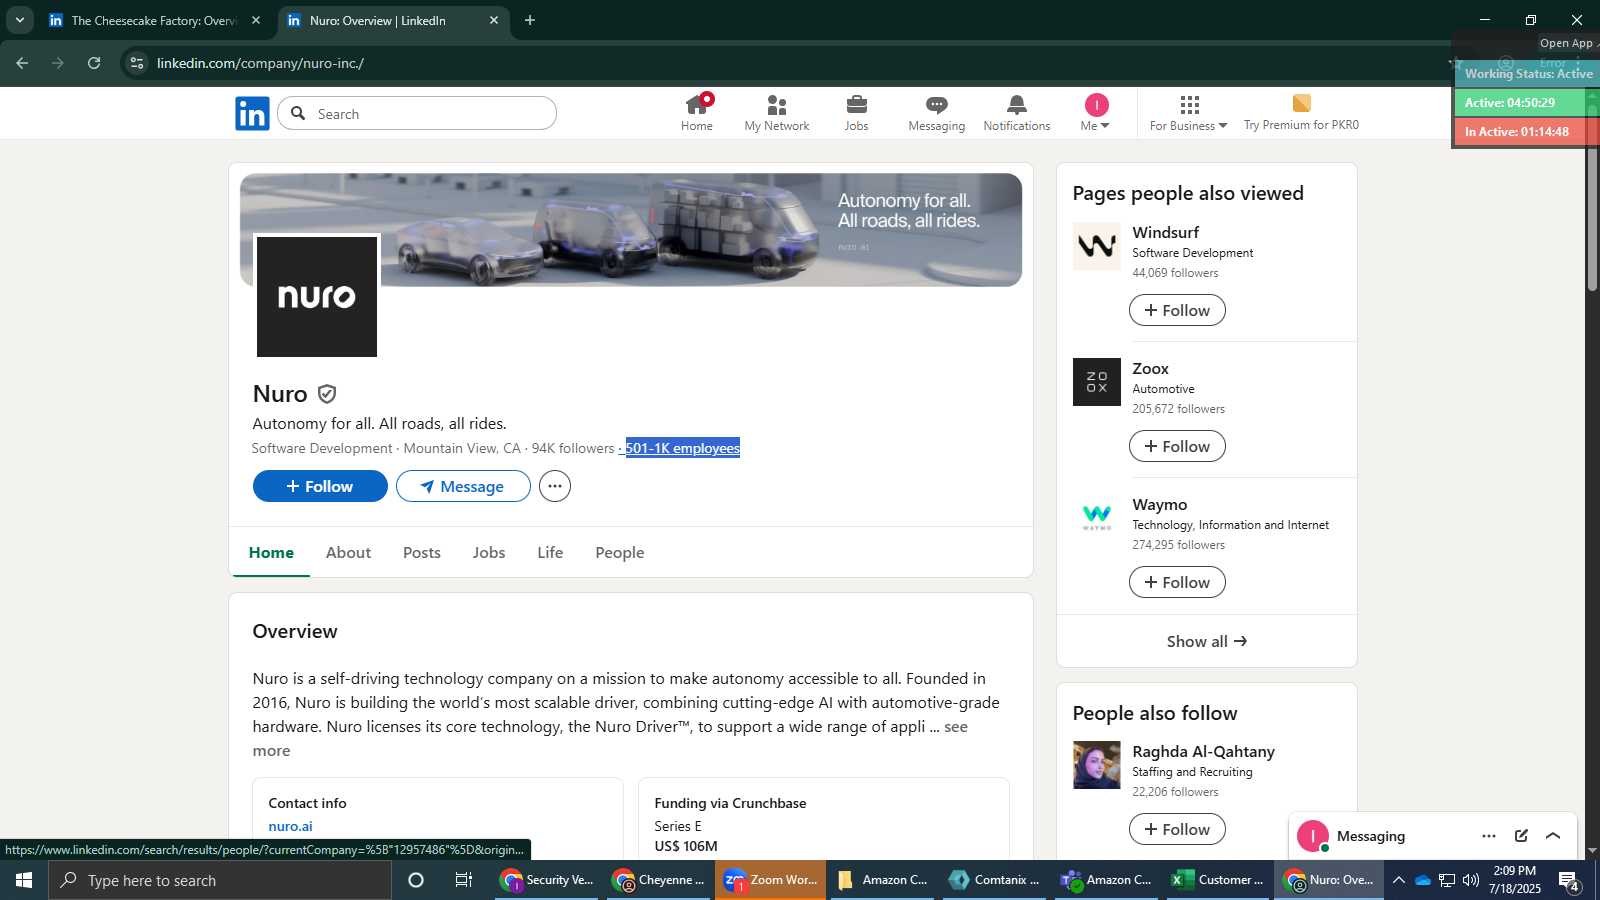Open the Zoox company page
Screen dimensions: 1600x900
(1150, 368)
